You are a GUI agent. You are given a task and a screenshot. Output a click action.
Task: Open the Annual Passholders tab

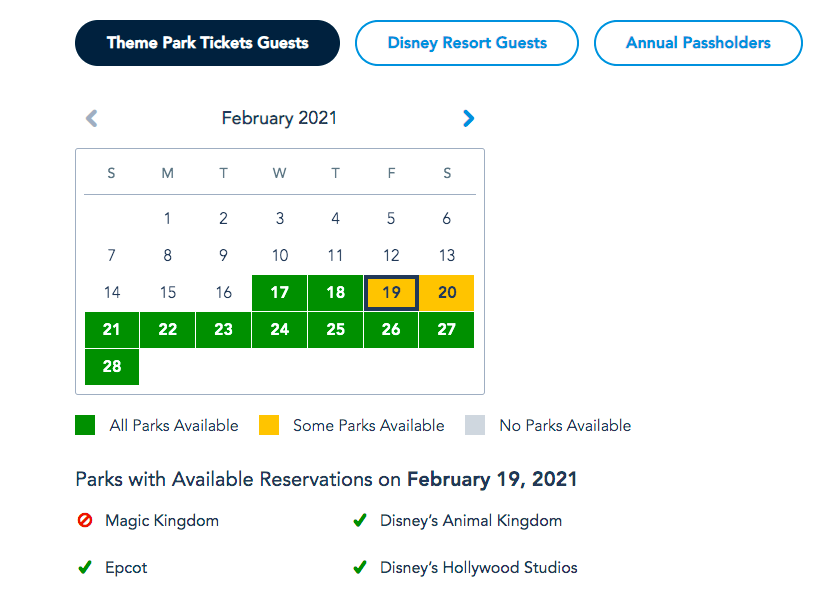[698, 43]
